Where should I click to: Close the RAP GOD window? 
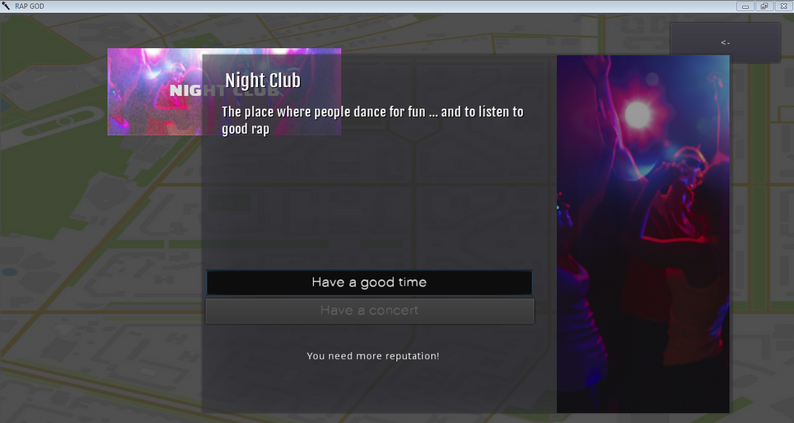coord(783,6)
